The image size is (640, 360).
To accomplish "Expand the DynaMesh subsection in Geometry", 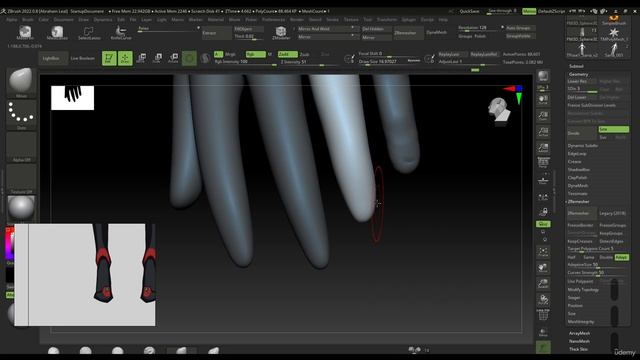I will coord(578,186).
